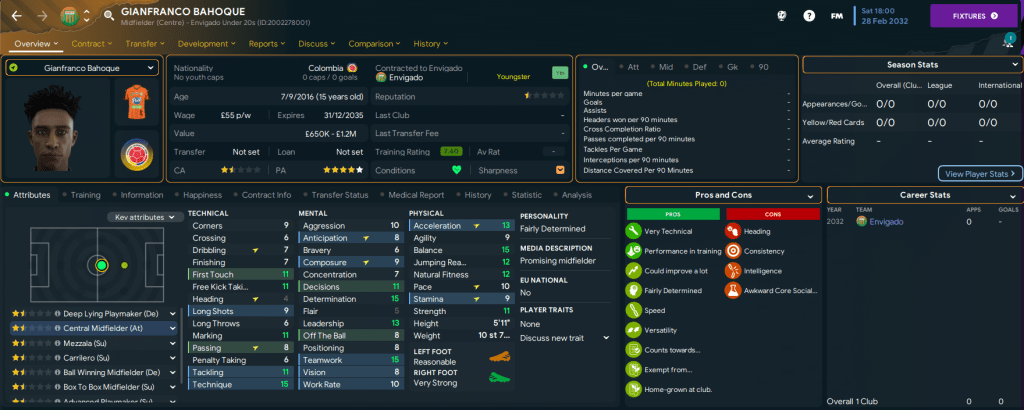Image resolution: width=1024 pixels, height=410 pixels.
Task: Click the central midfield position dot on pitch
Action: tap(101, 265)
